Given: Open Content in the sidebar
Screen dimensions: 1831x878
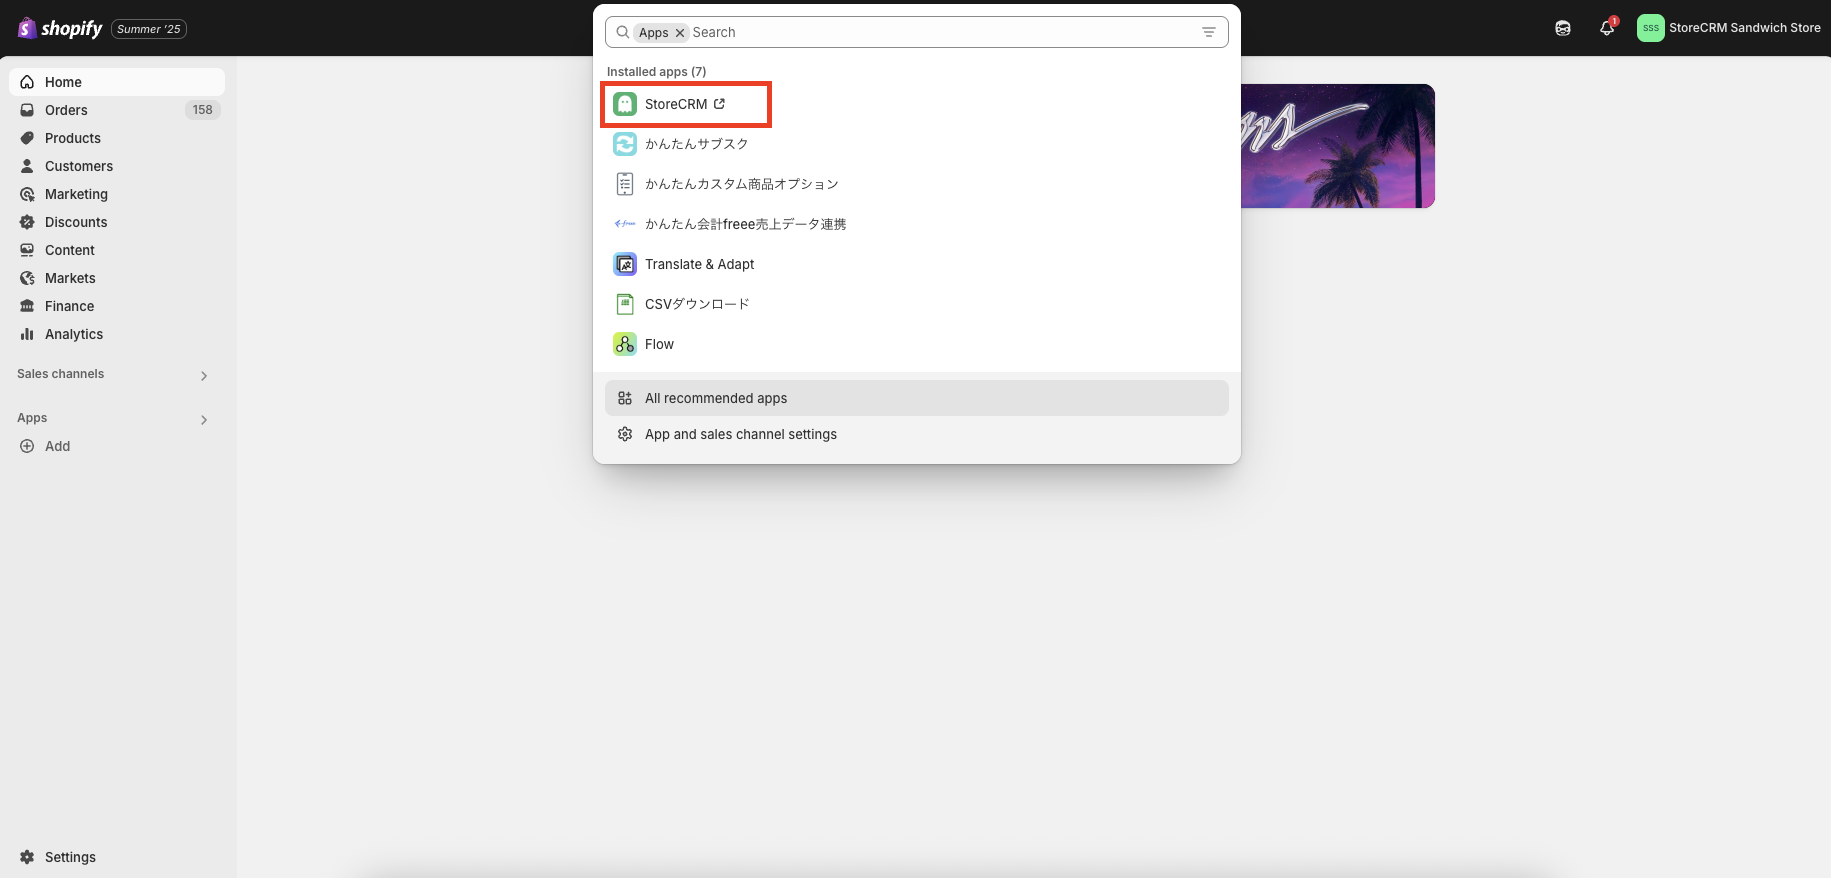Looking at the screenshot, I should coord(117,250).
